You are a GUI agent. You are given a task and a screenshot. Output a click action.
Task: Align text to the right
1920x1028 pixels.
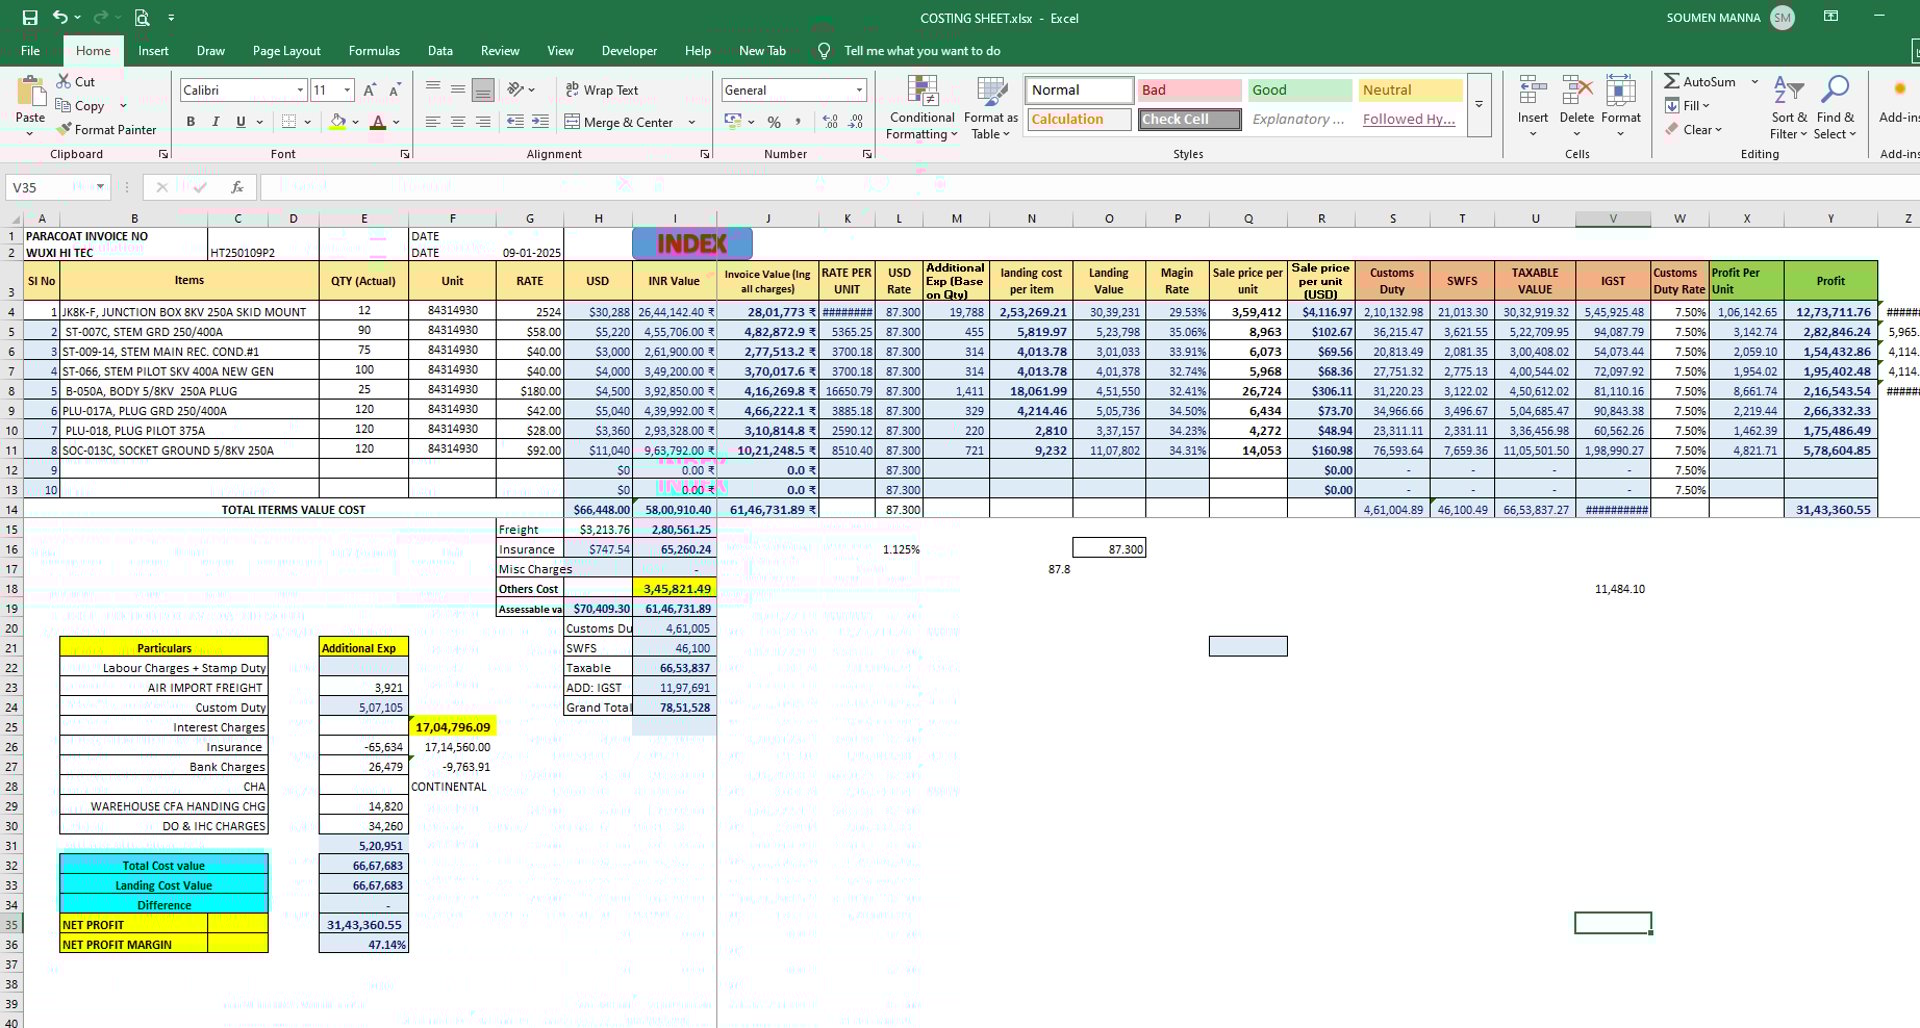pyautogui.click(x=483, y=122)
